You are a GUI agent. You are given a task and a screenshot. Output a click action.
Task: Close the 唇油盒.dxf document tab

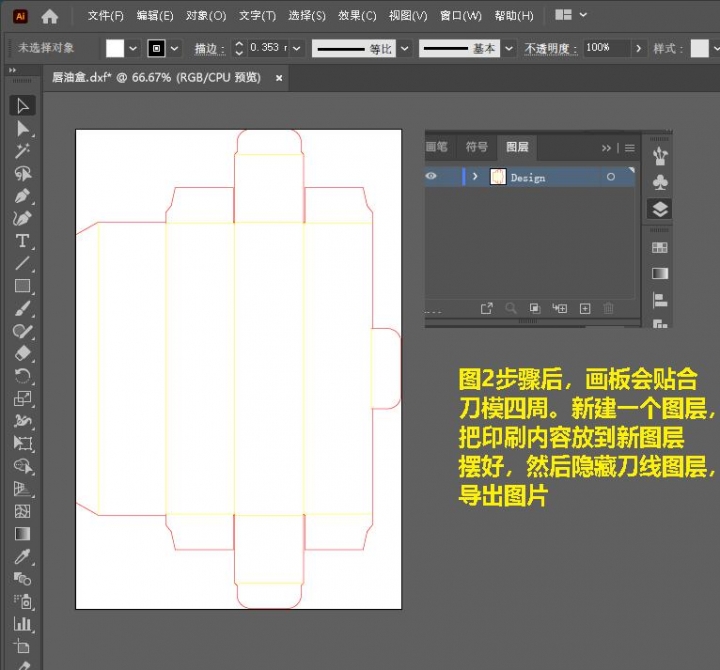[x=279, y=77]
